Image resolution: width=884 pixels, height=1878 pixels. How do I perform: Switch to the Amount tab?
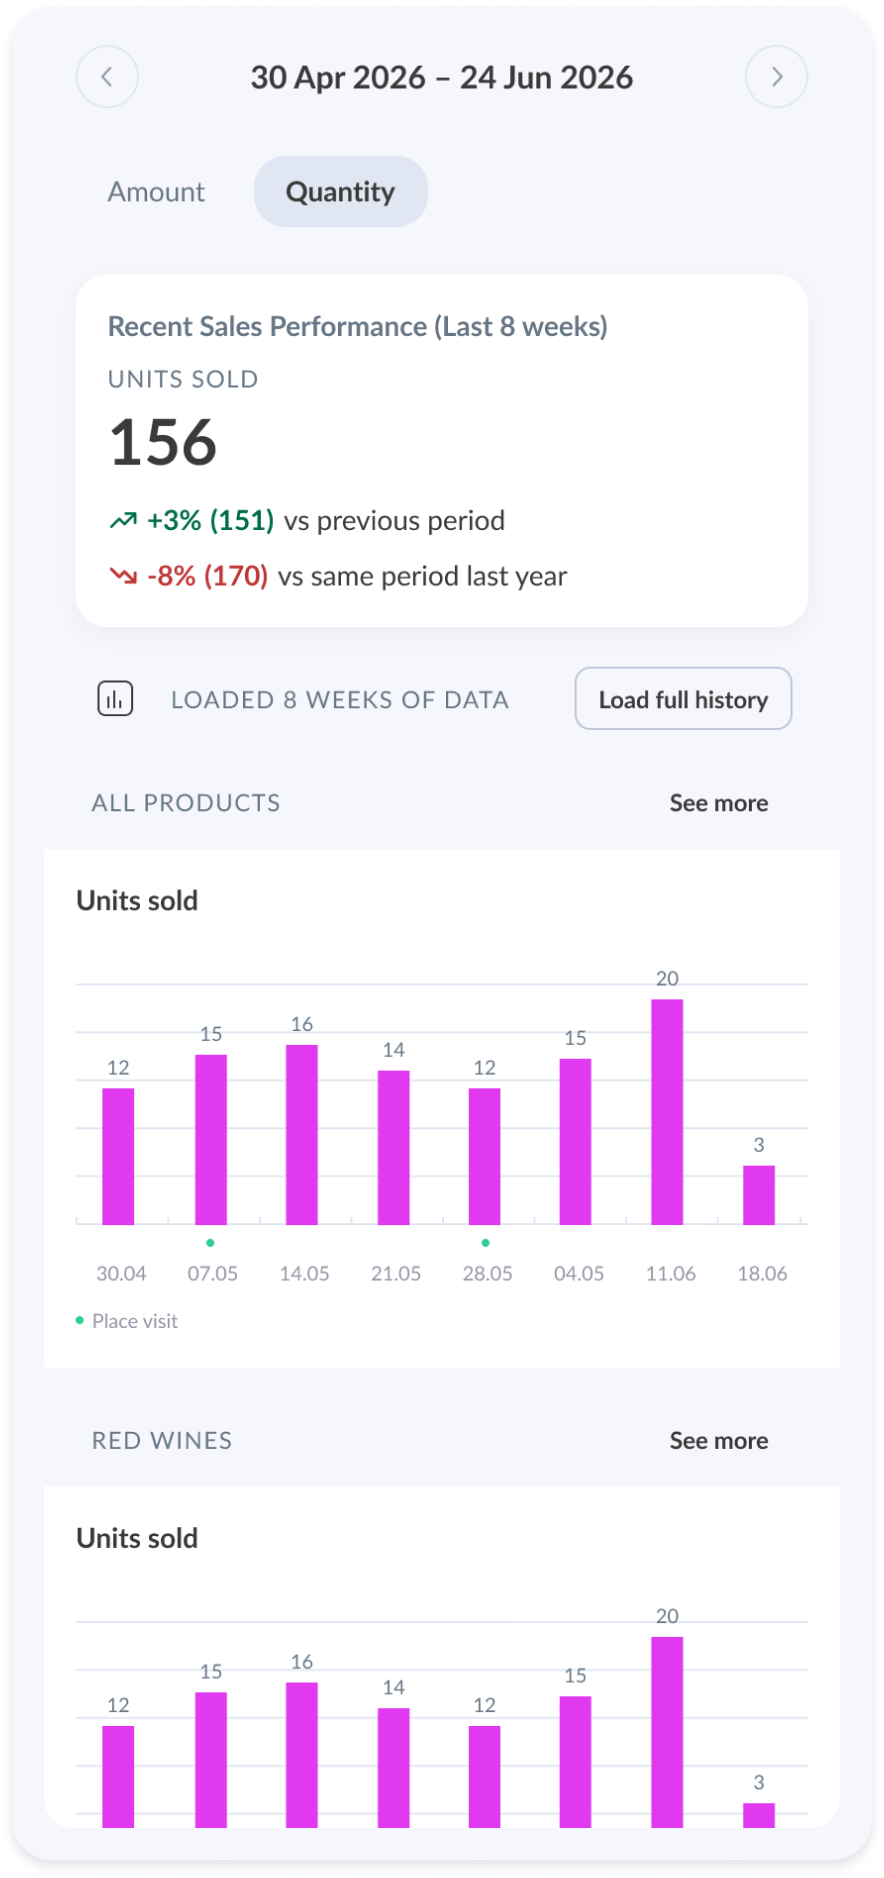pos(156,191)
